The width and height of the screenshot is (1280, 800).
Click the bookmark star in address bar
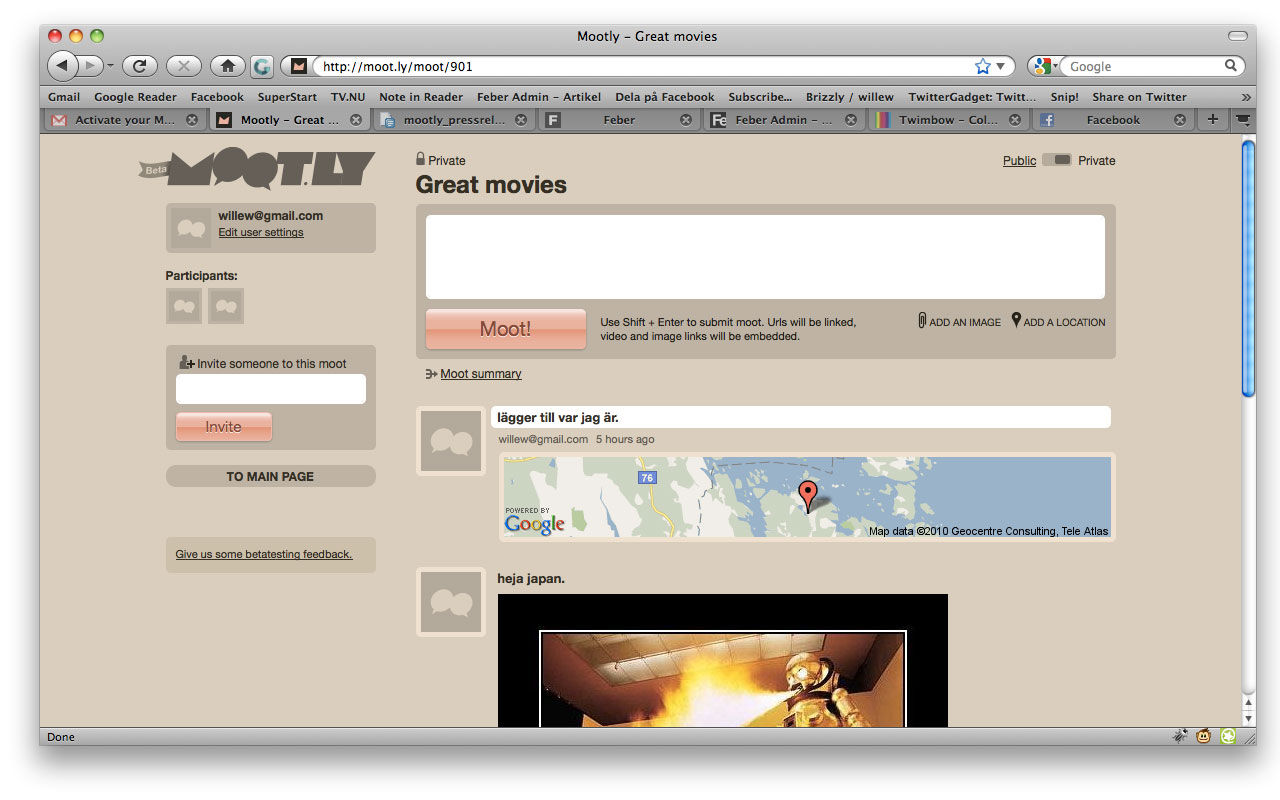click(982, 66)
